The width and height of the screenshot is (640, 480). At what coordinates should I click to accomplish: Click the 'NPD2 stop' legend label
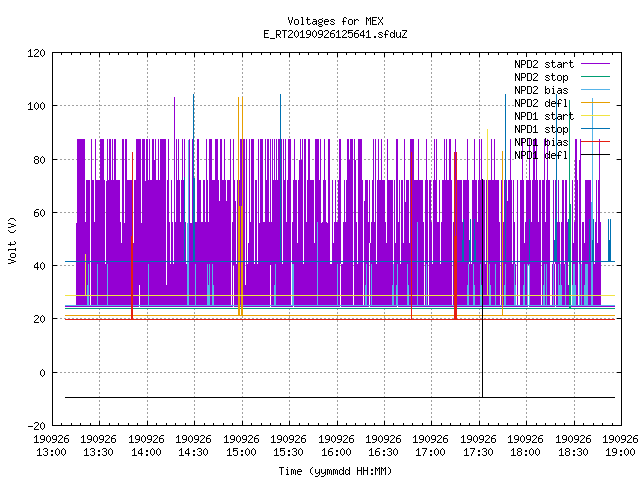coord(541,77)
